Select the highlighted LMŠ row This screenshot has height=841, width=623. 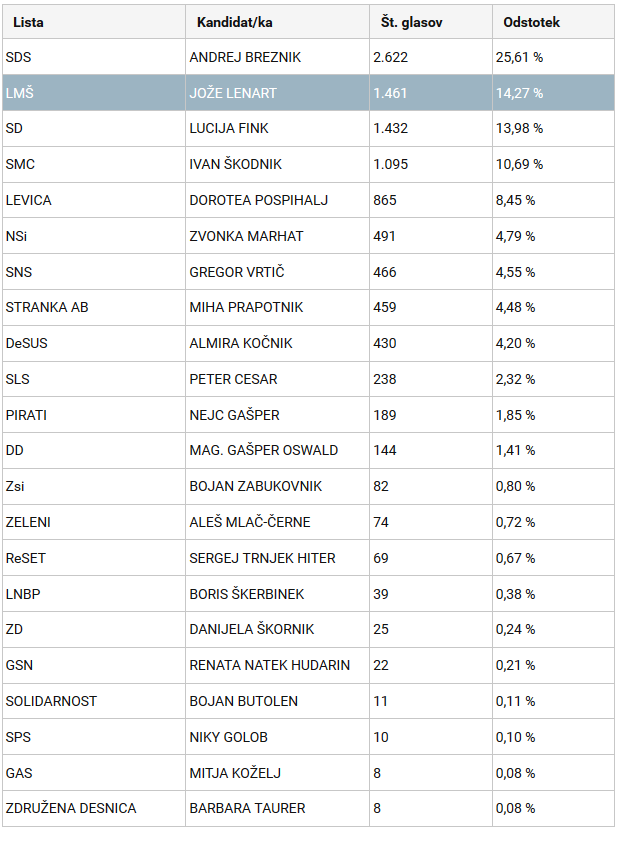coord(308,93)
